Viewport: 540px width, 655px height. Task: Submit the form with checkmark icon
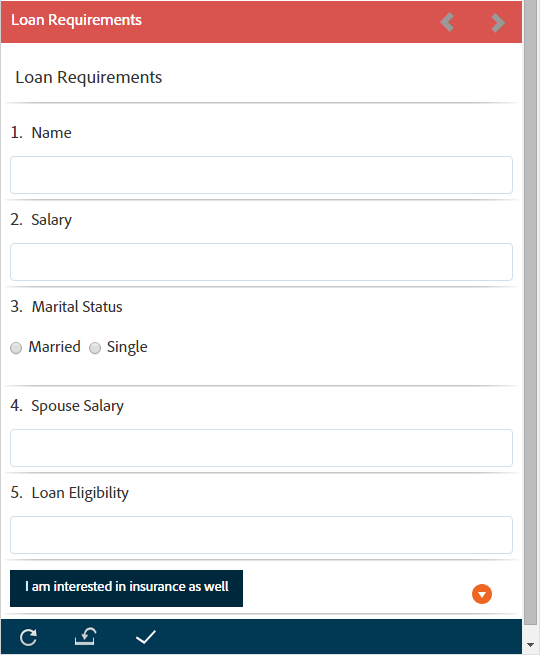tap(146, 637)
